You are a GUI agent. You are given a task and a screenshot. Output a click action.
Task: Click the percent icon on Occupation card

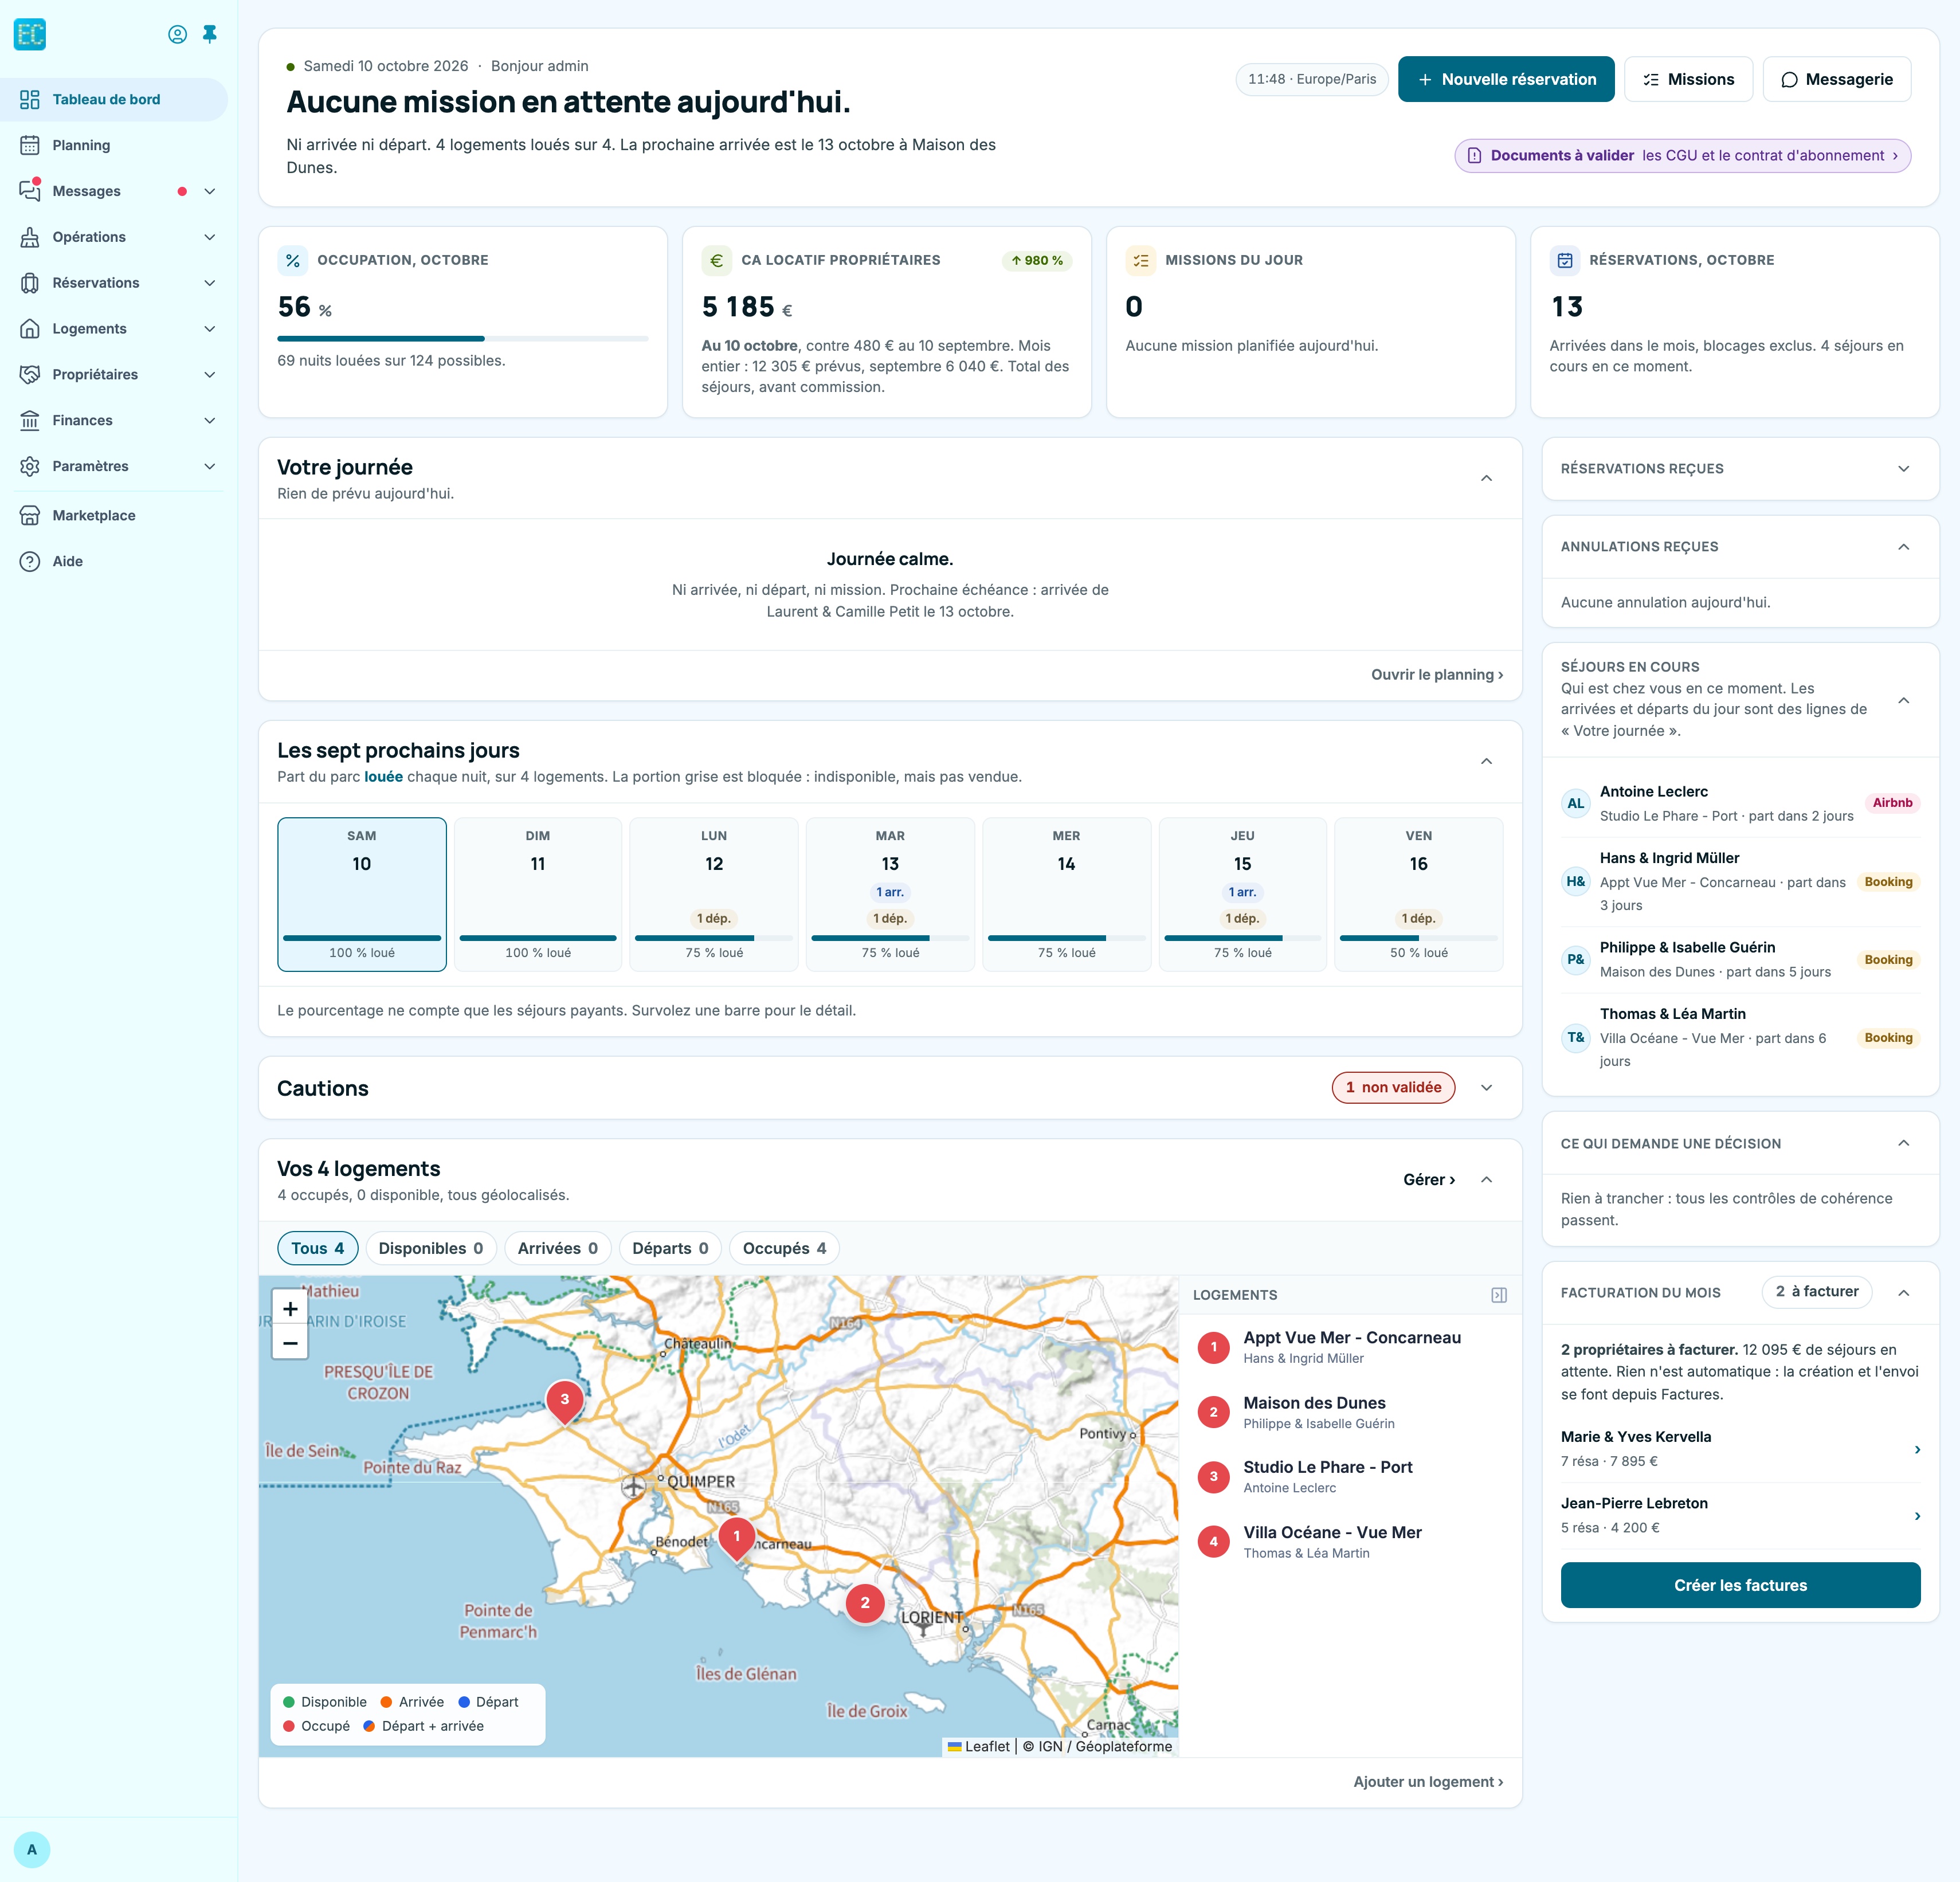pos(292,260)
